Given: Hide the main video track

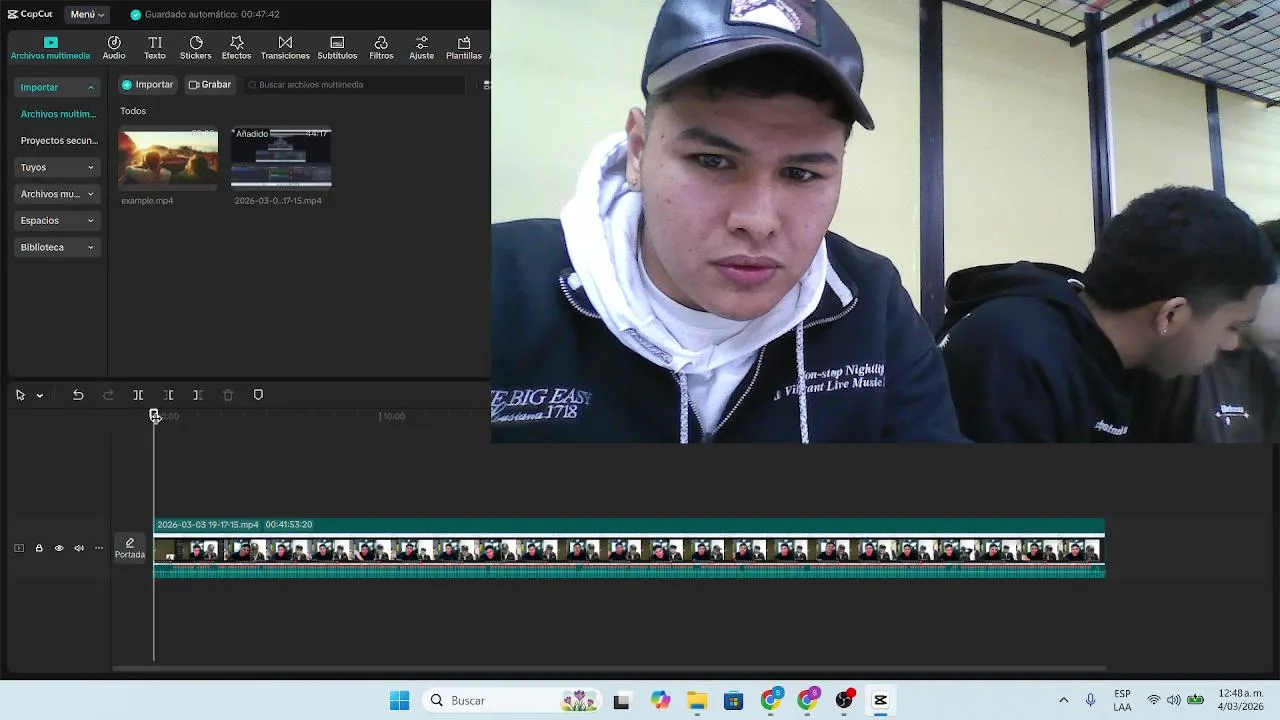Looking at the screenshot, I should point(59,548).
